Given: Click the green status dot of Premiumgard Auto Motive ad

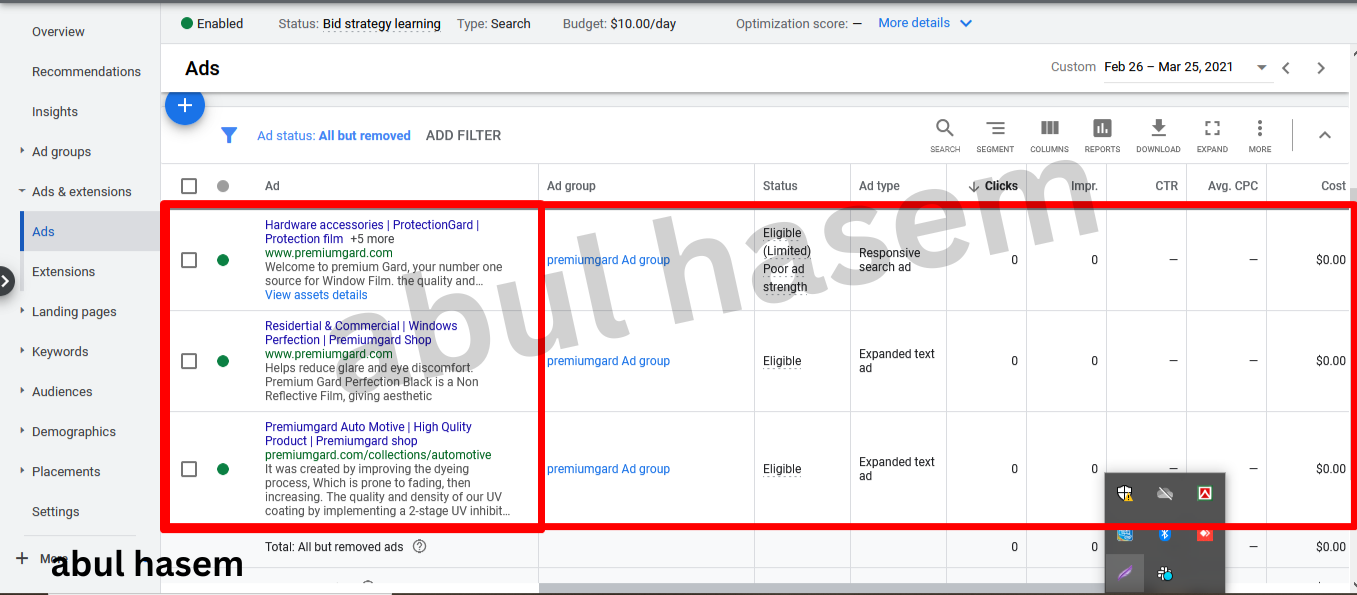Looking at the screenshot, I should point(223,469).
